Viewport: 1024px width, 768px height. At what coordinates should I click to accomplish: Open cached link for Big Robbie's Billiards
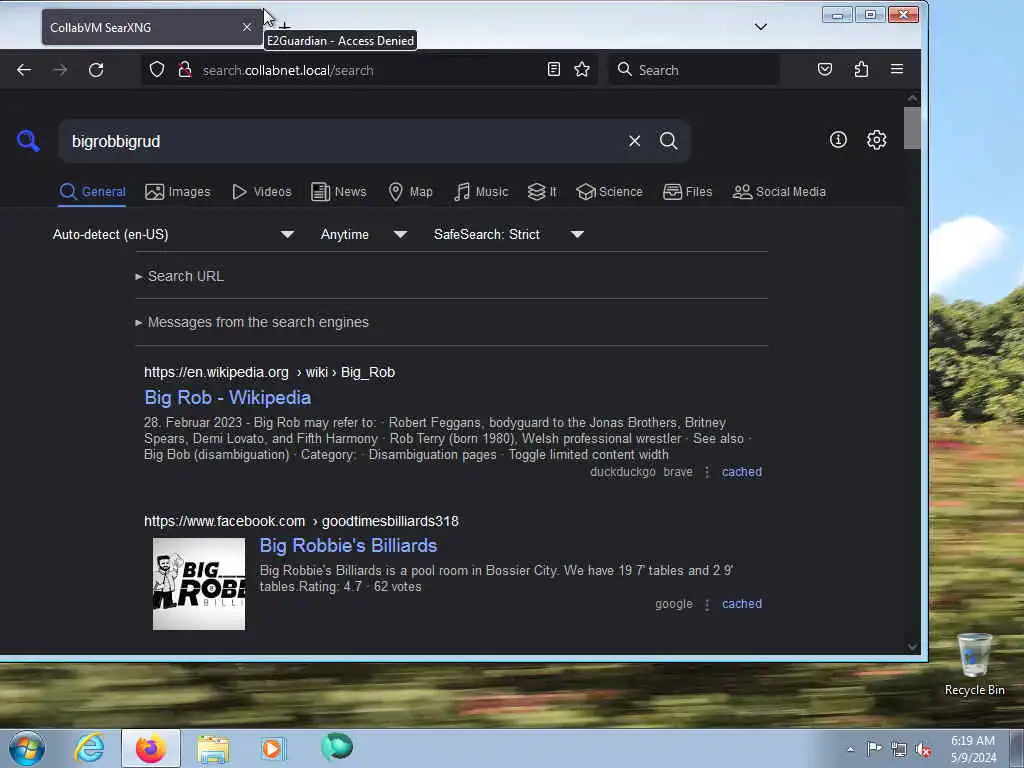click(741, 603)
